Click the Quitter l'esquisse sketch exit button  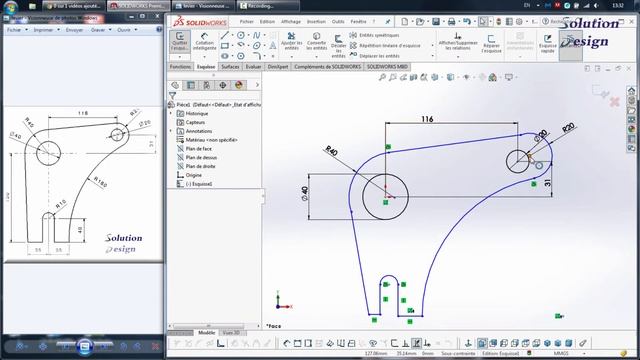click(x=180, y=41)
